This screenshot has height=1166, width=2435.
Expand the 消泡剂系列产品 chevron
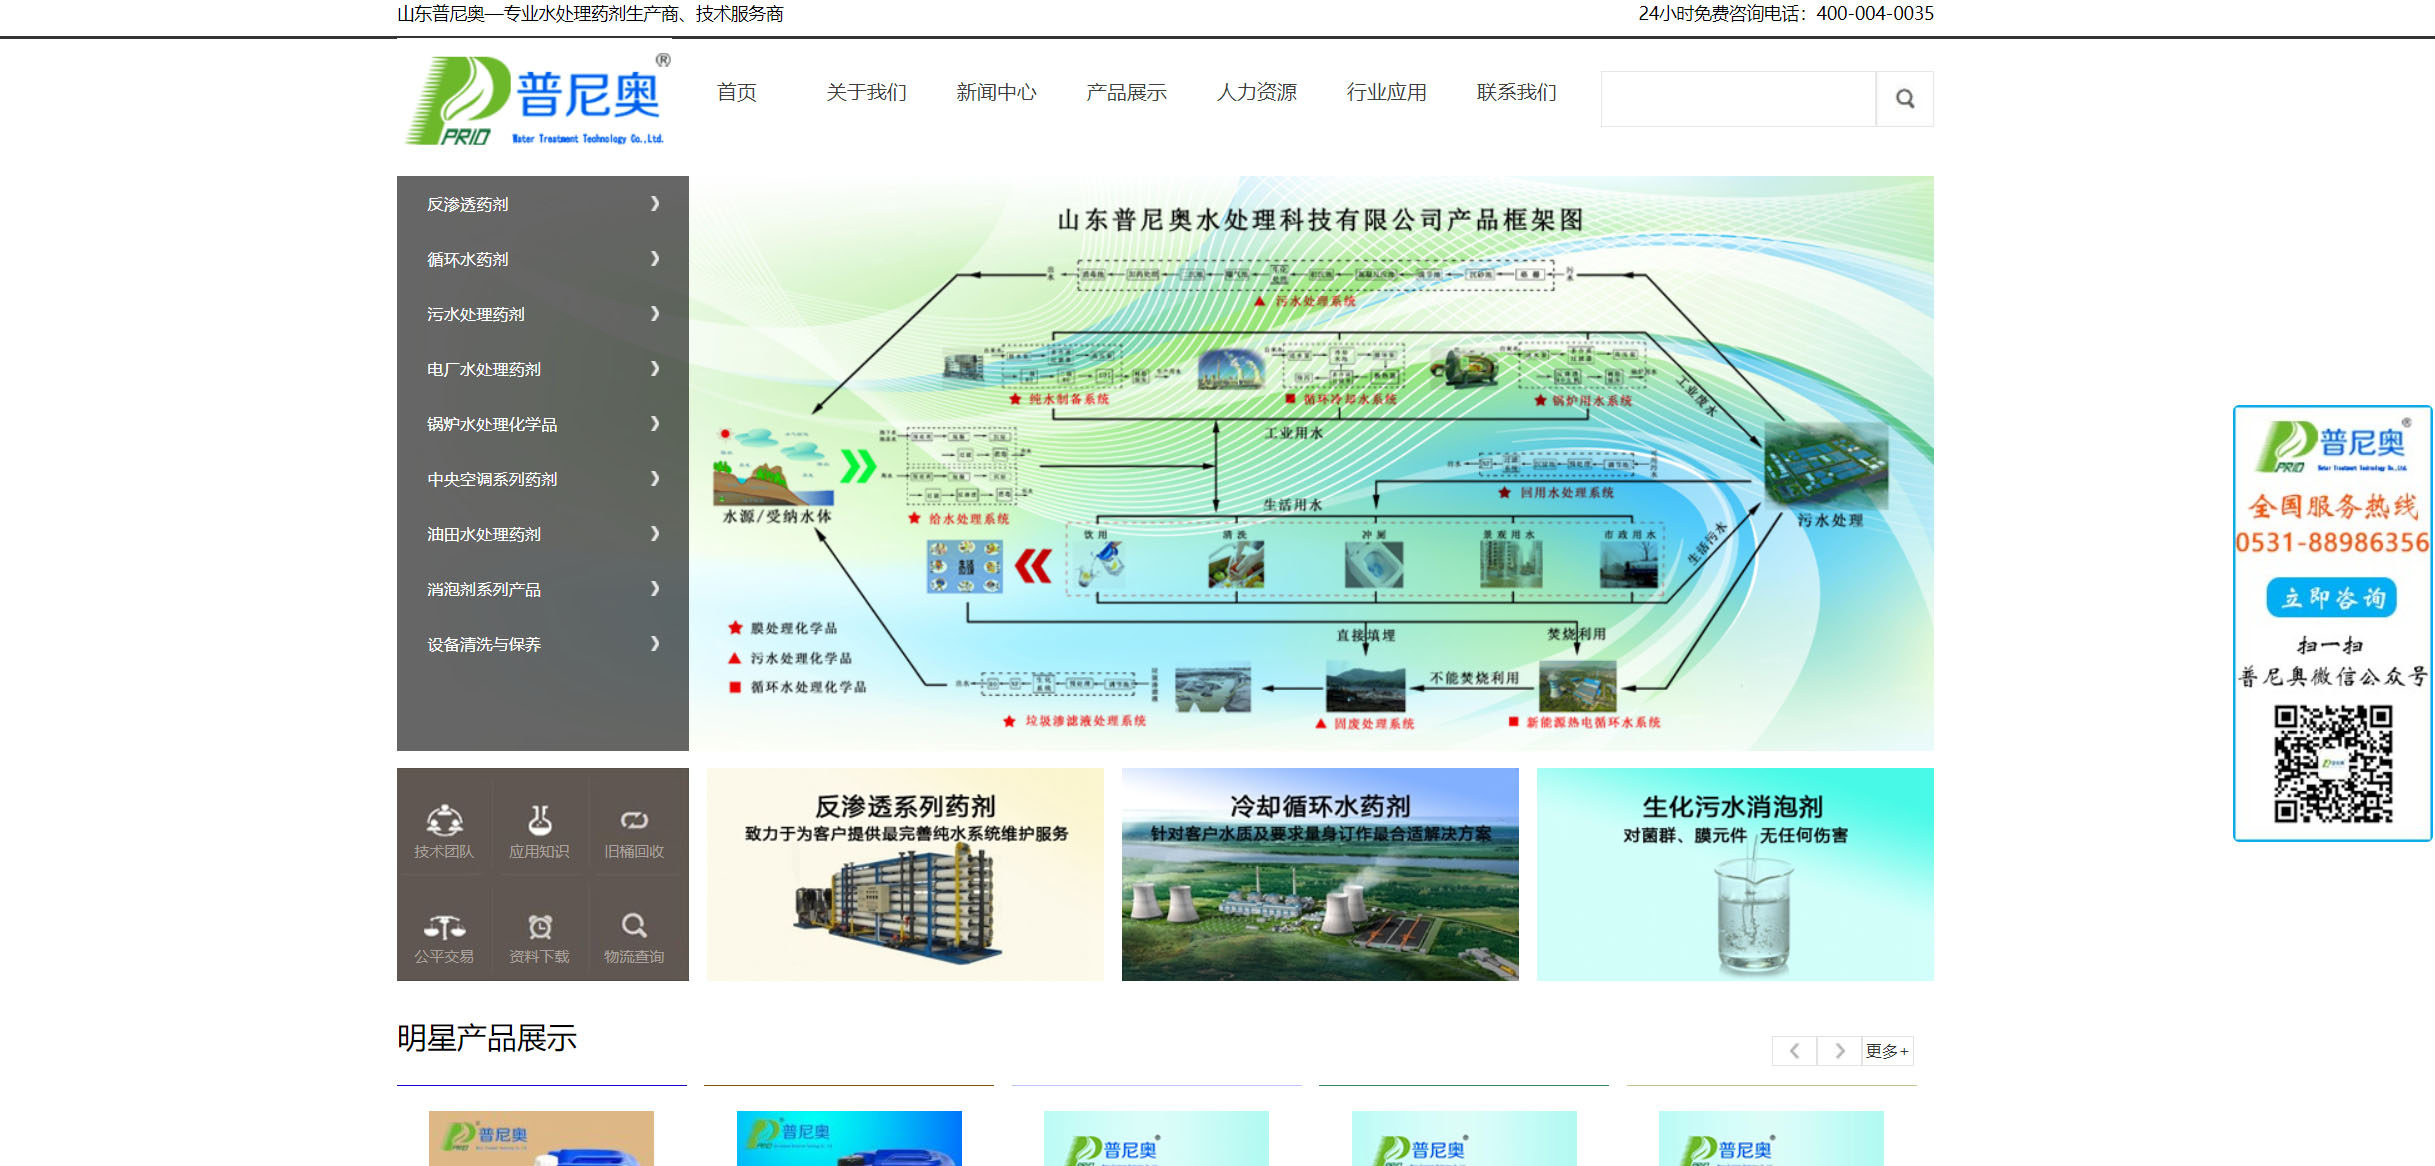point(655,589)
